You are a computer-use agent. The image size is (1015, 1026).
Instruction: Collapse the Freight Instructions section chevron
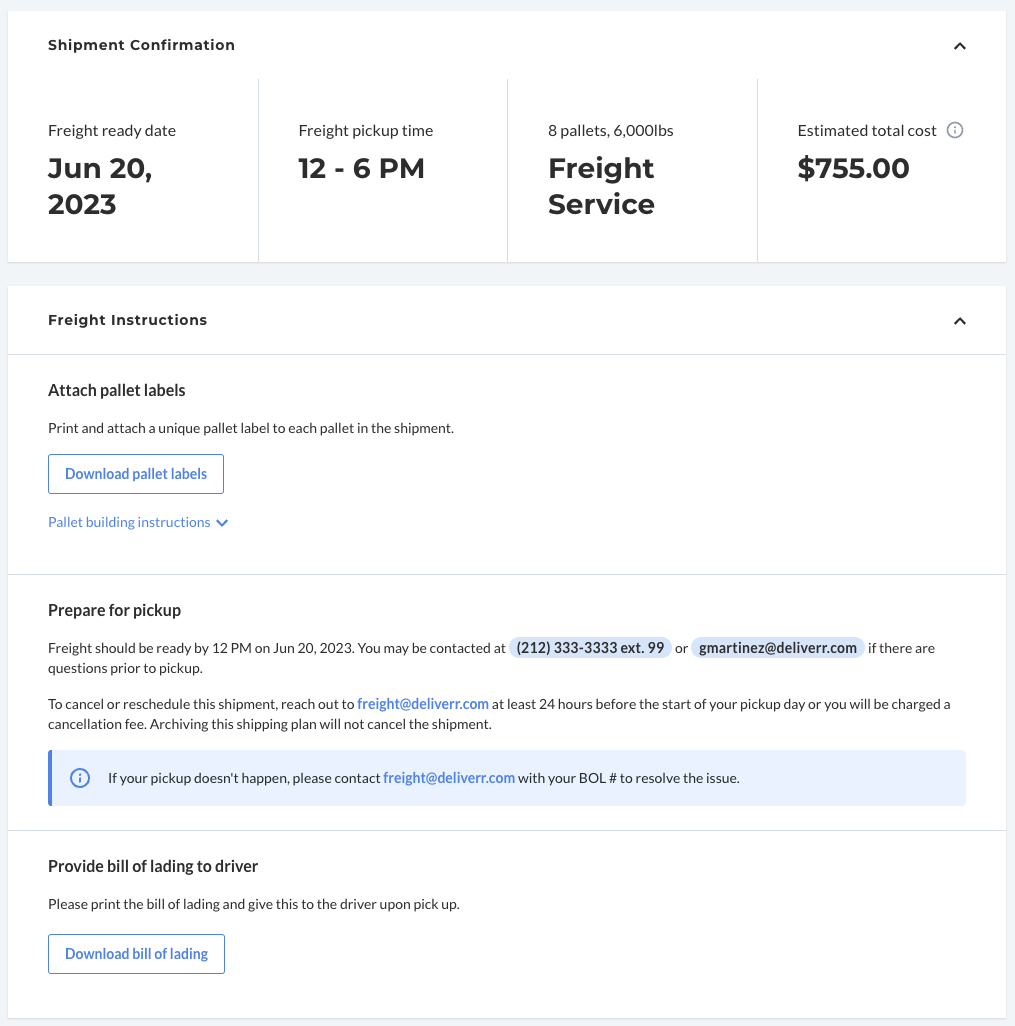(x=959, y=321)
